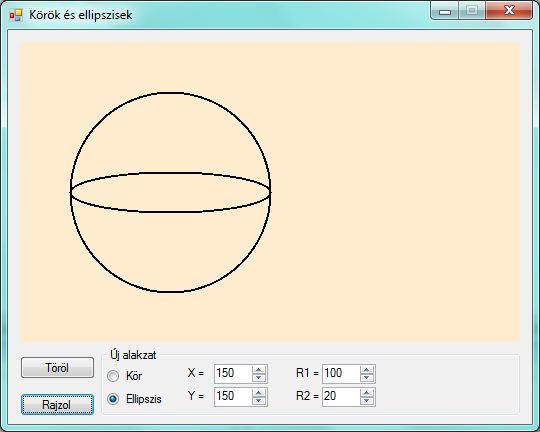Decrease R1 radius with down arrow

point(366,378)
